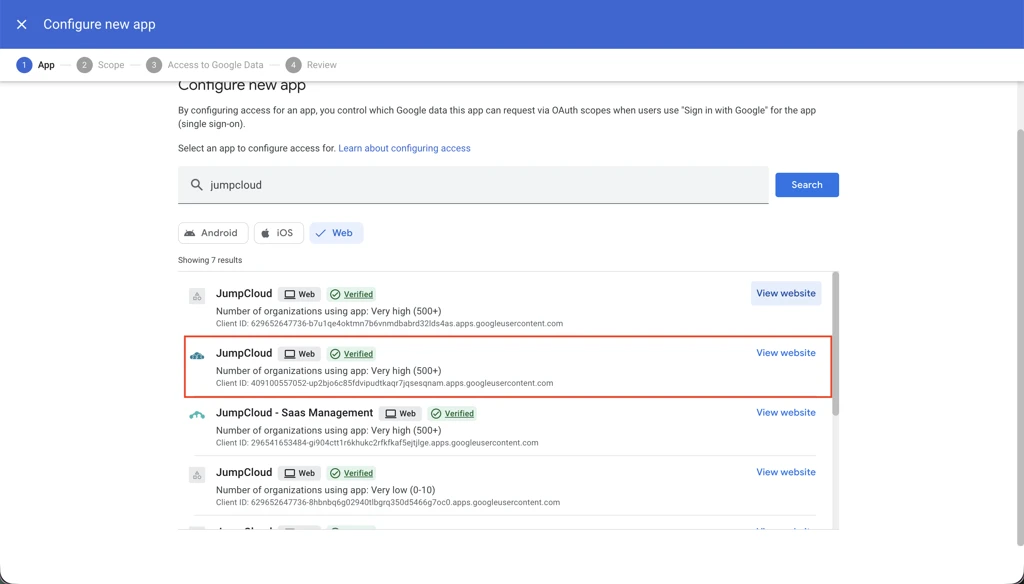The width and height of the screenshot is (1024, 584).
Task: Toggle the iOS platform filter chip
Action: coord(279,233)
